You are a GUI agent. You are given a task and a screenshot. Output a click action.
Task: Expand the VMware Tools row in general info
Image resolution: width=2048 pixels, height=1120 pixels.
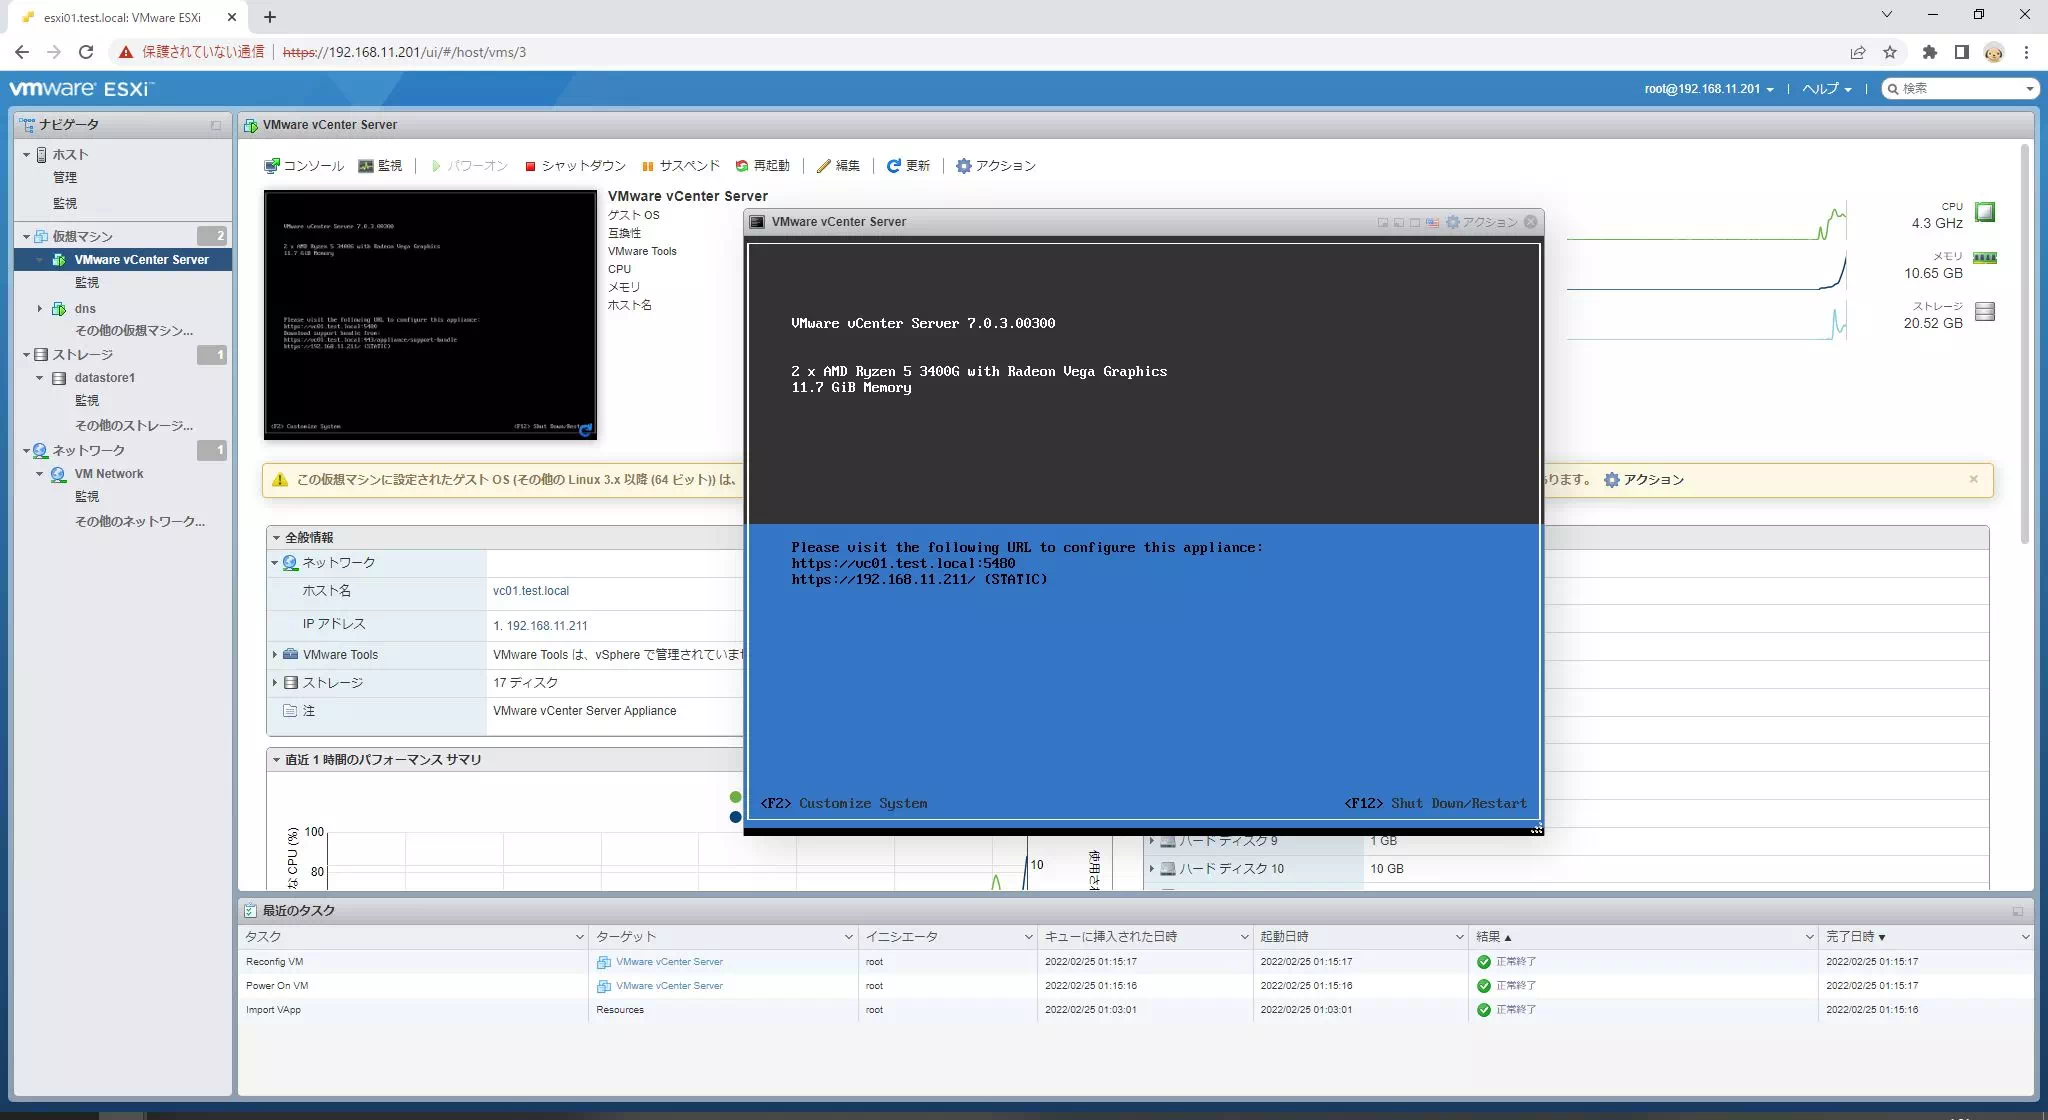[x=275, y=655]
